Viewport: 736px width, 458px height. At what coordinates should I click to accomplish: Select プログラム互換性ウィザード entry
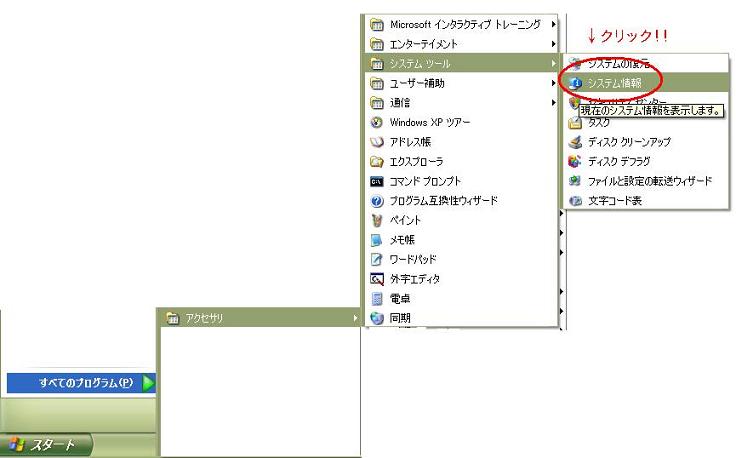[x=442, y=201]
